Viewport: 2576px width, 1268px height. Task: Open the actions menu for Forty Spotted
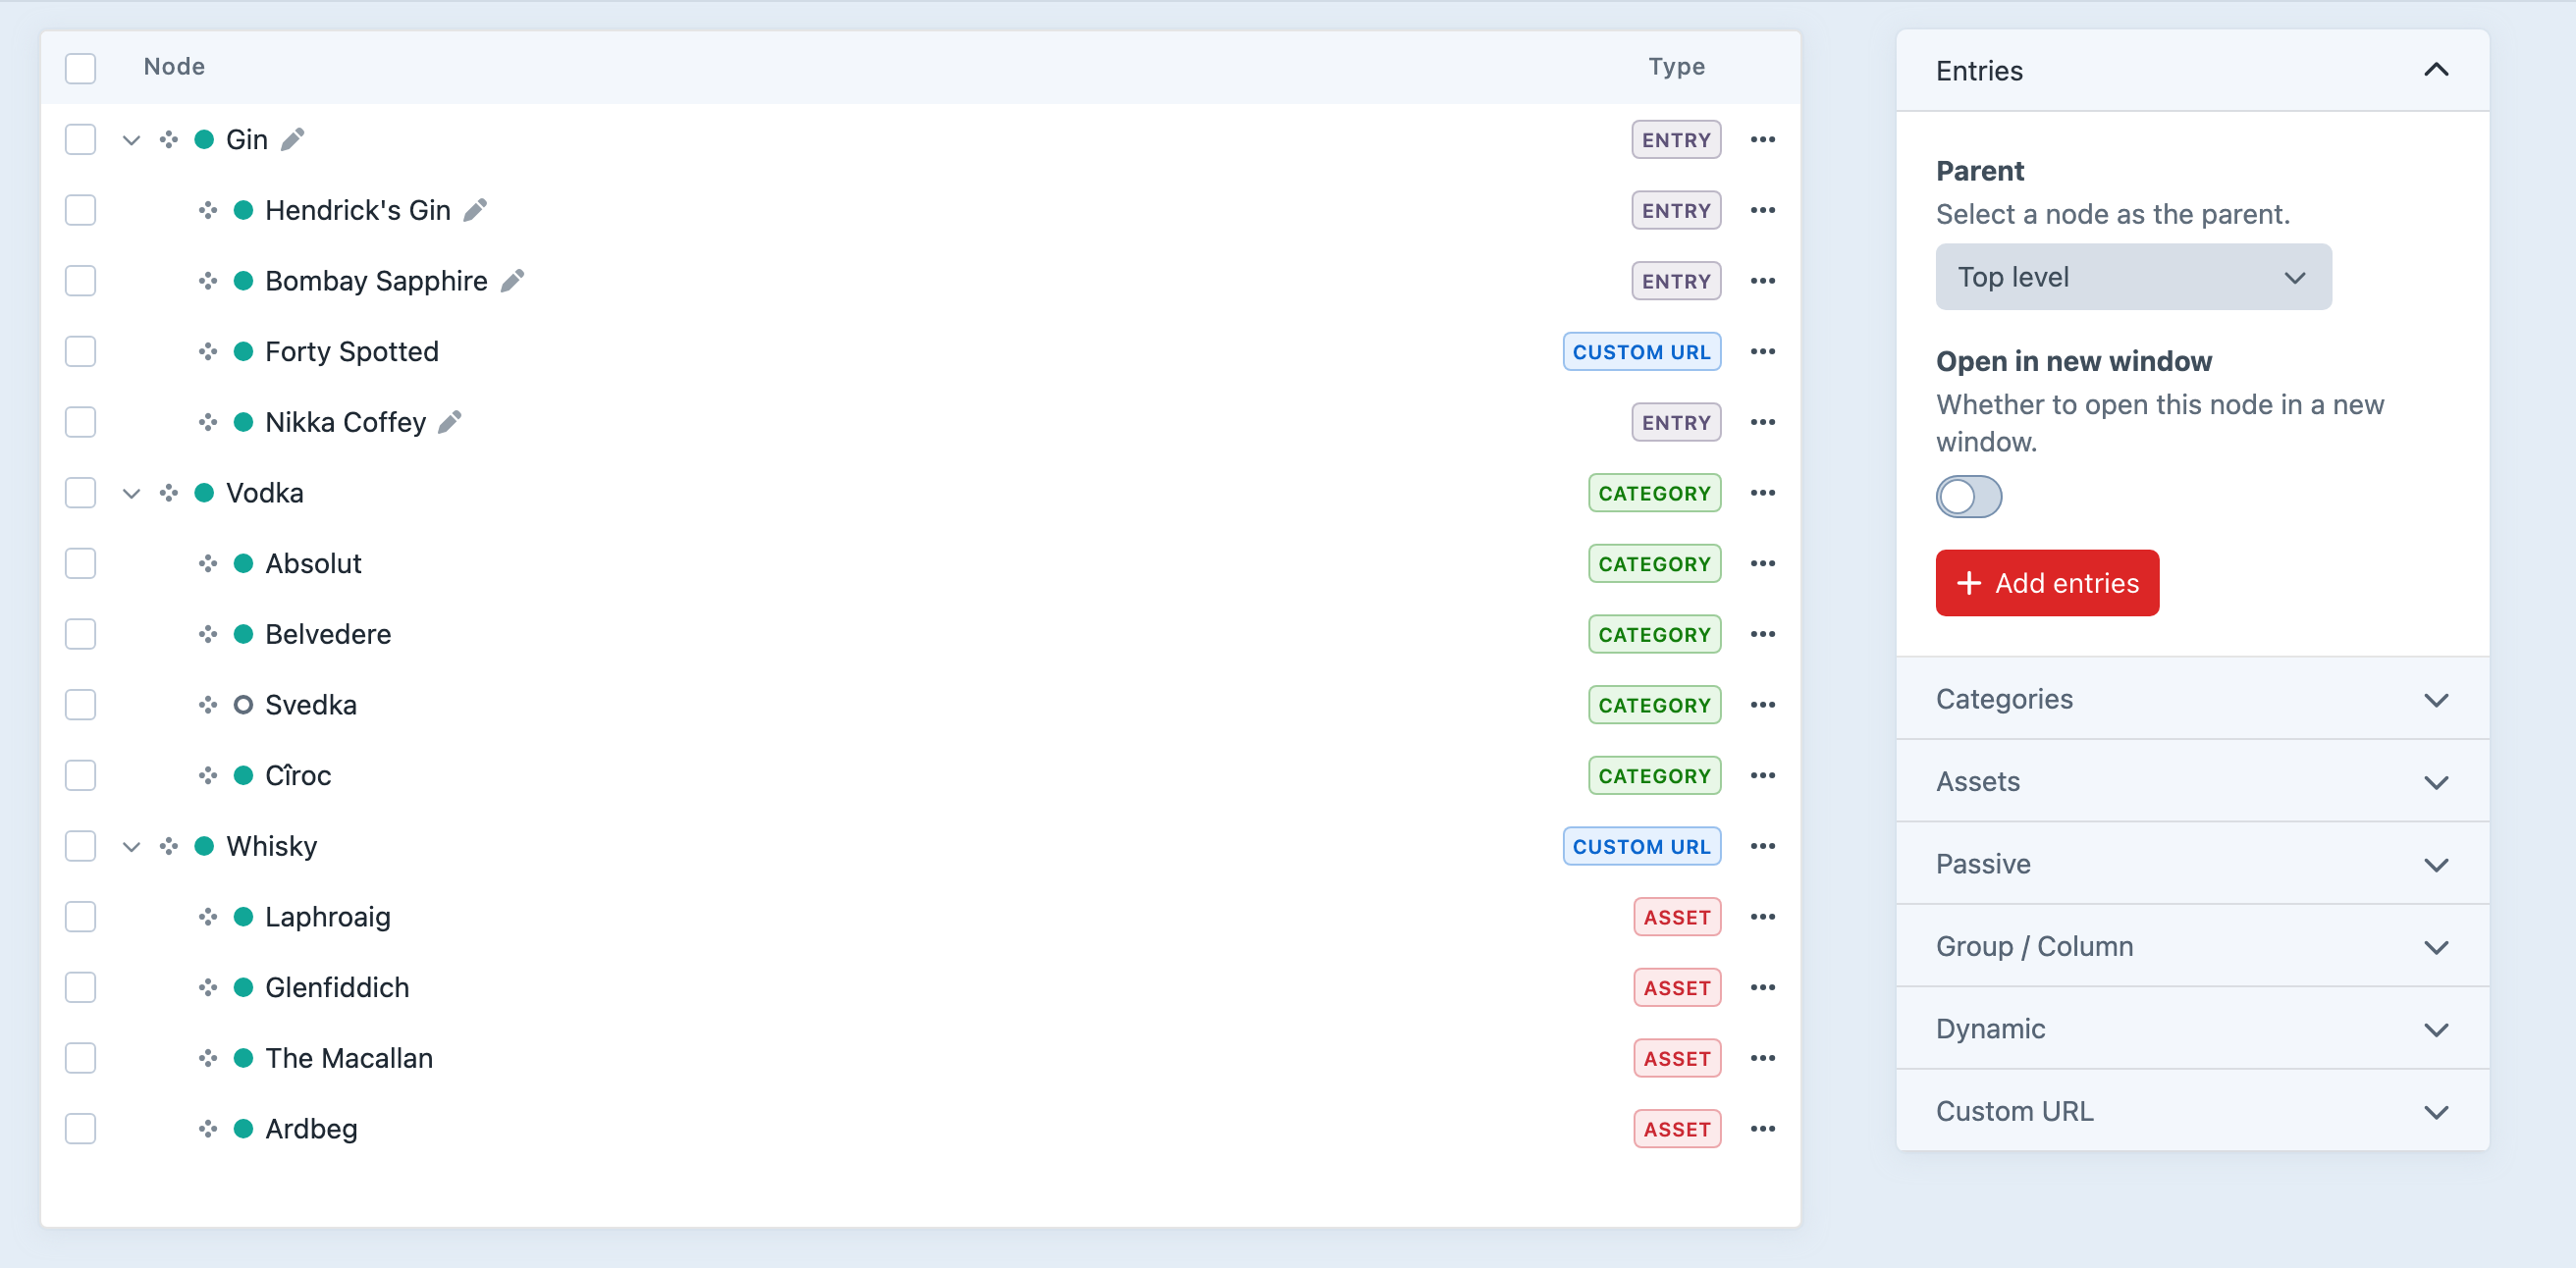coord(1762,351)
